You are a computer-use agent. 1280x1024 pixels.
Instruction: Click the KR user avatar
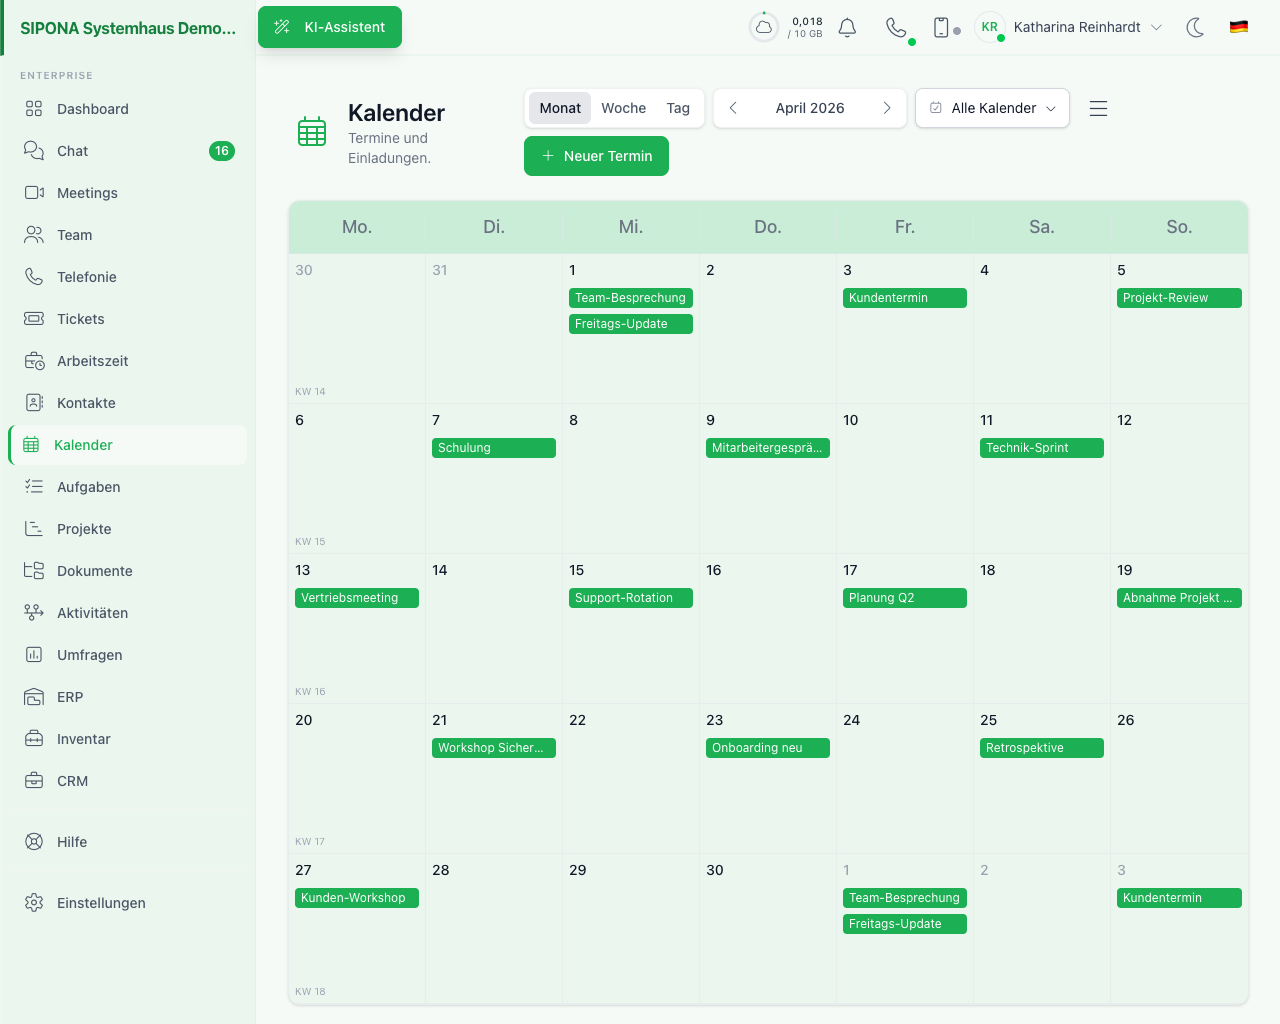click(x=989, y=27)
